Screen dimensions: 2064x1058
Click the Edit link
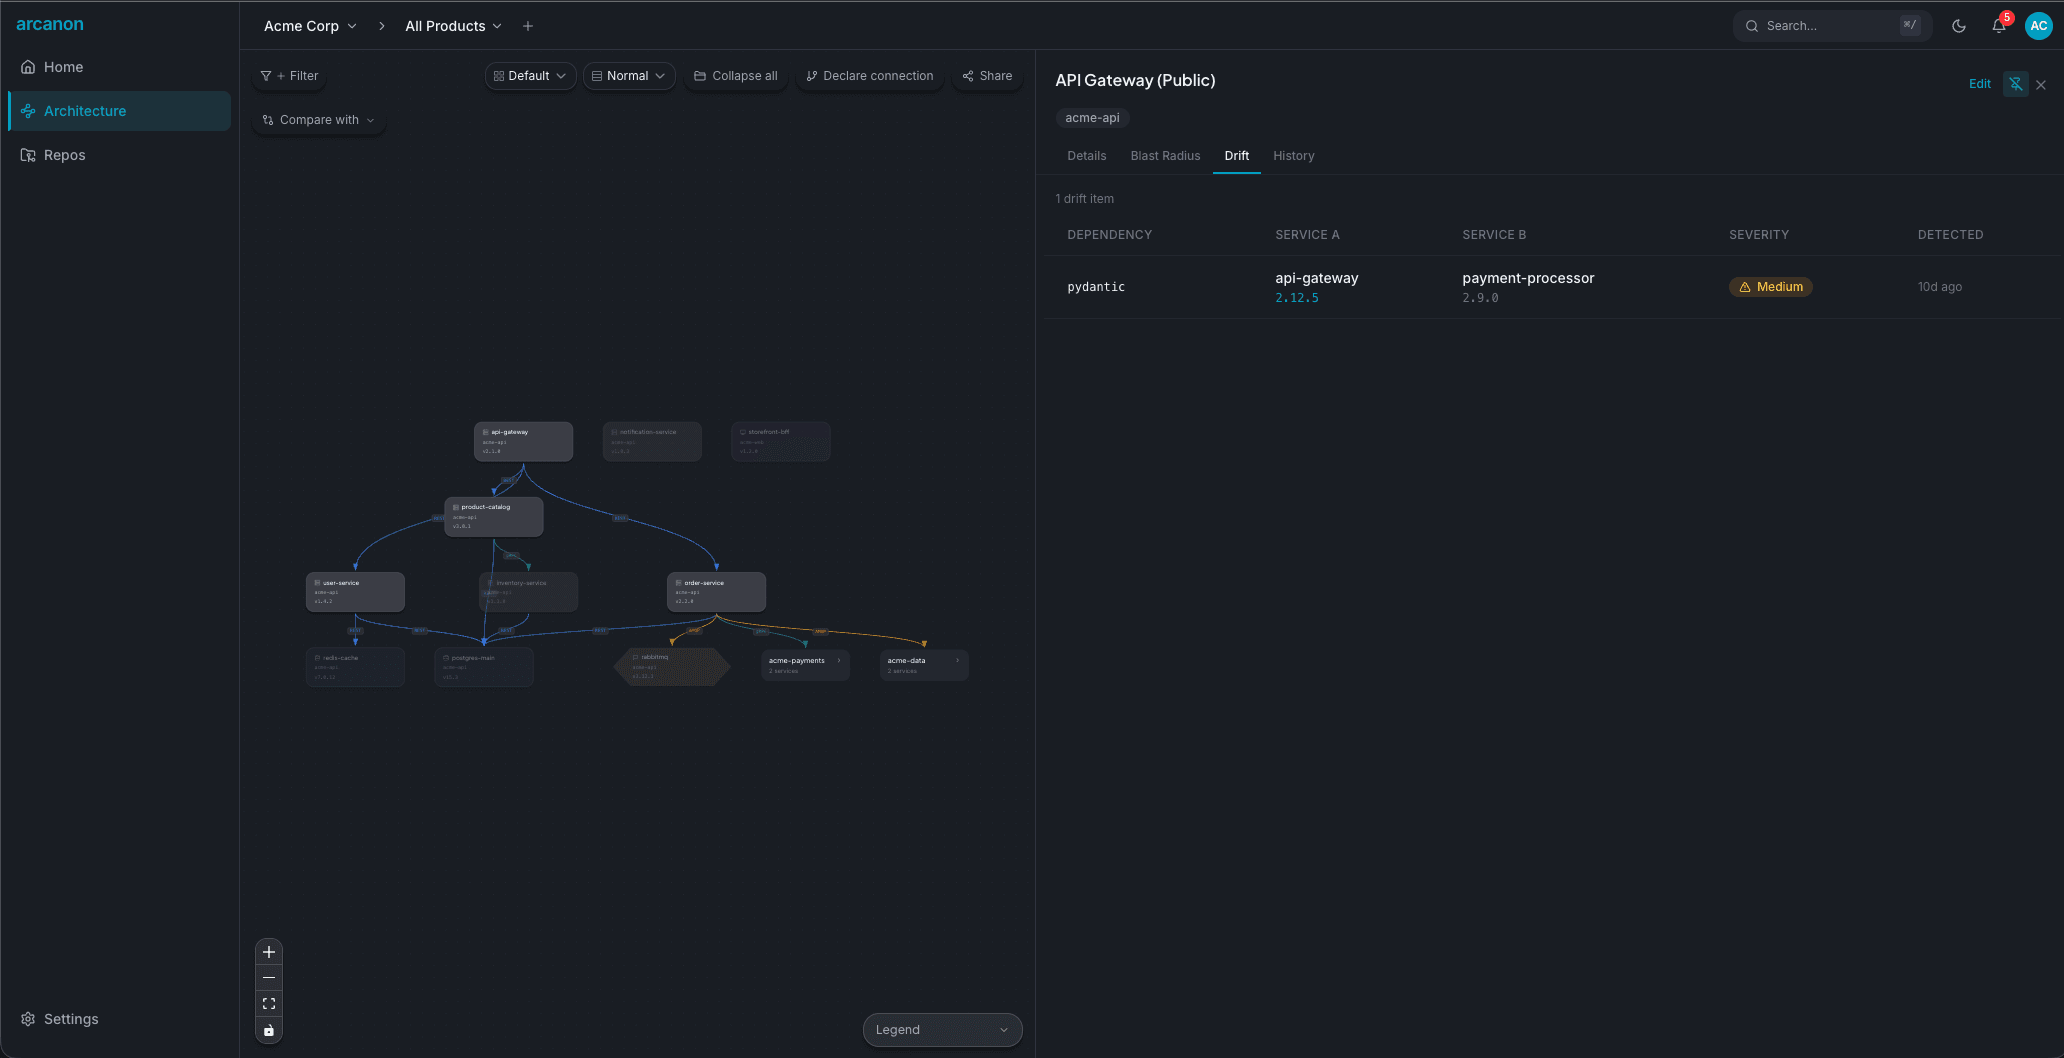pyautogui.click(x=1979, y=84)
